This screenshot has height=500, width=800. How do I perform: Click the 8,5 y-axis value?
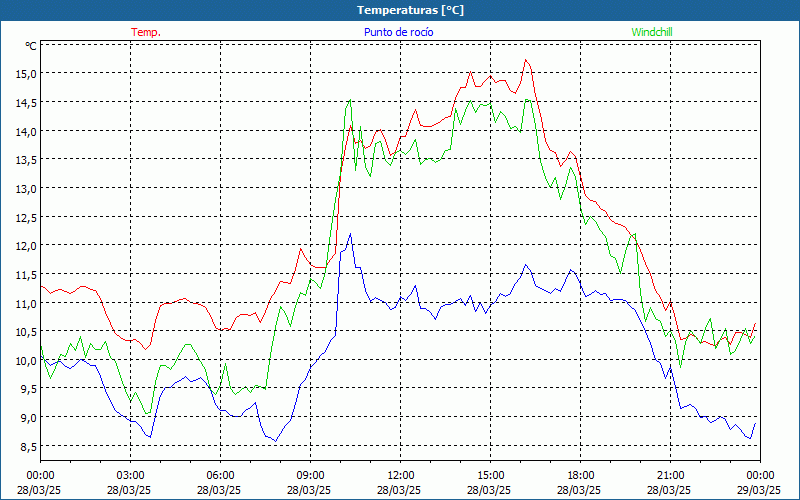tap(29, 447)
